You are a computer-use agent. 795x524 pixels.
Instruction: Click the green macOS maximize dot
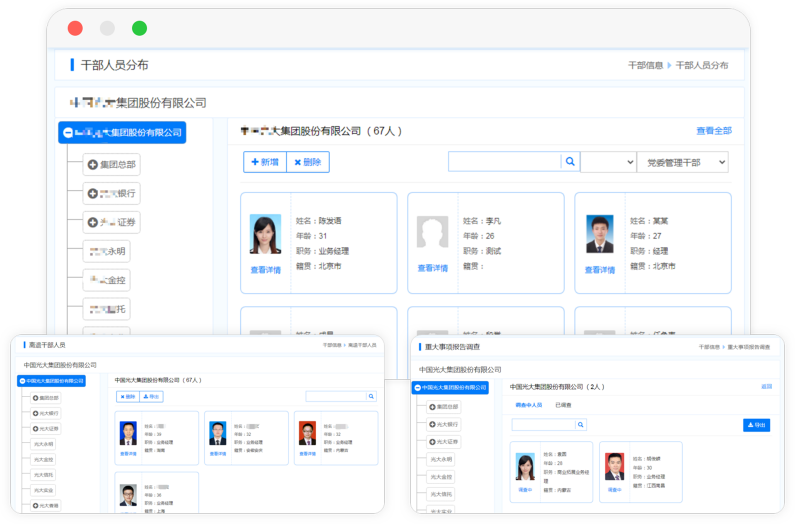(x=139, y=28)
